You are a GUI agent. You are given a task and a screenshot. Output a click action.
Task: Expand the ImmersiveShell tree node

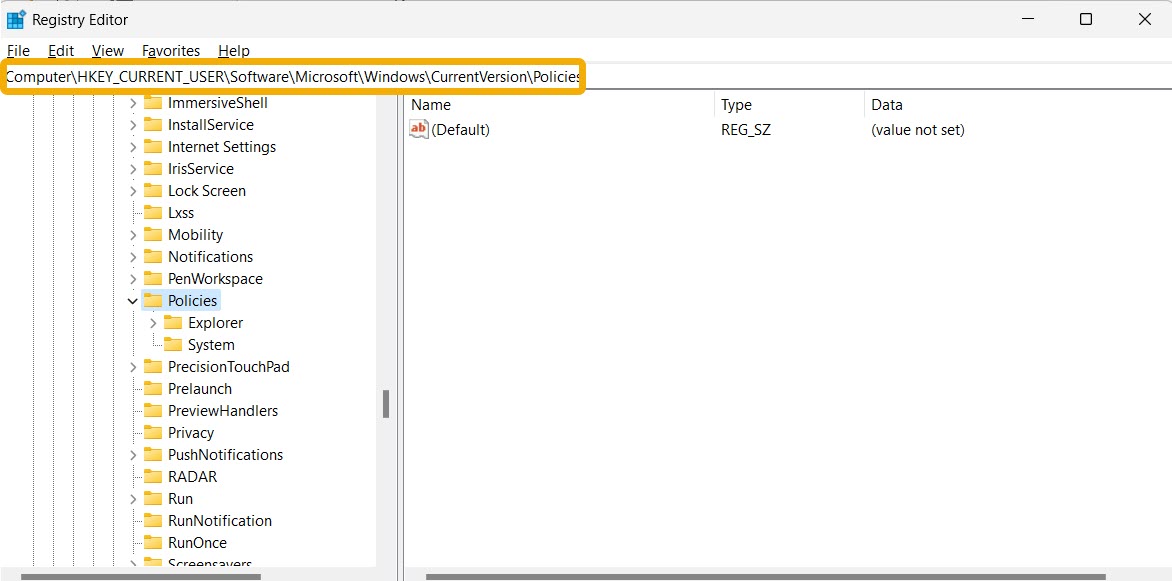coord(132,102)
